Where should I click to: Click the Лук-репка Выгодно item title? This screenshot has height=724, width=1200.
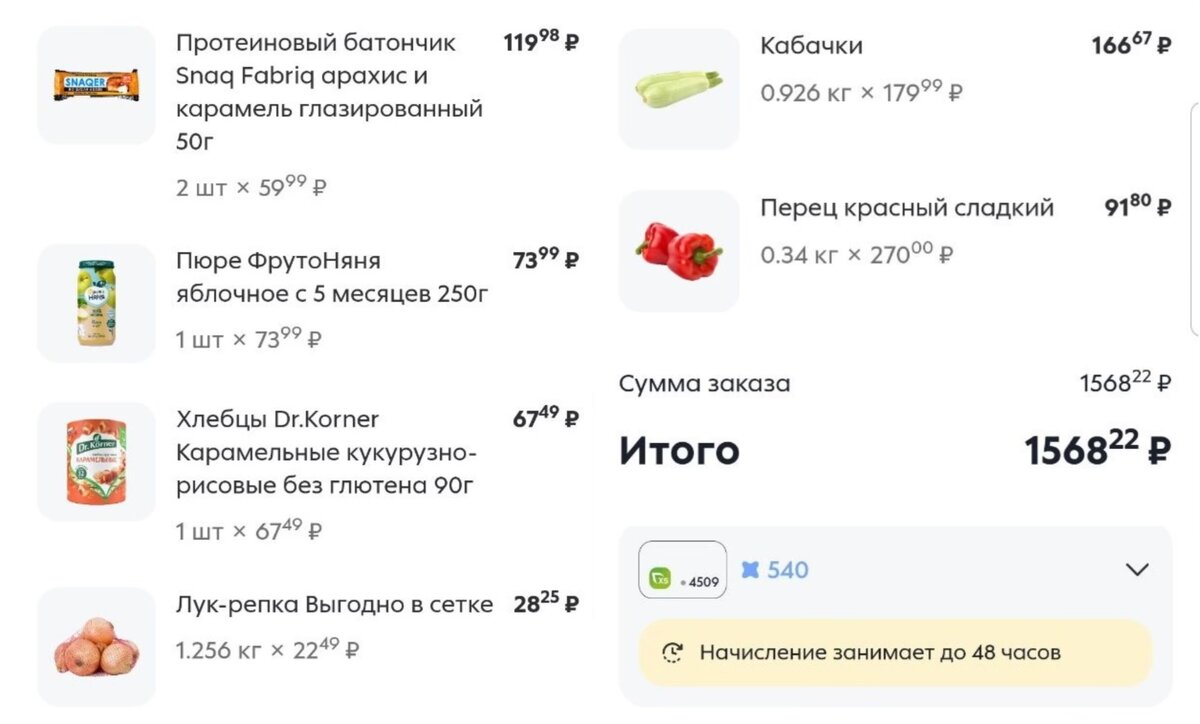pos(335,604)
